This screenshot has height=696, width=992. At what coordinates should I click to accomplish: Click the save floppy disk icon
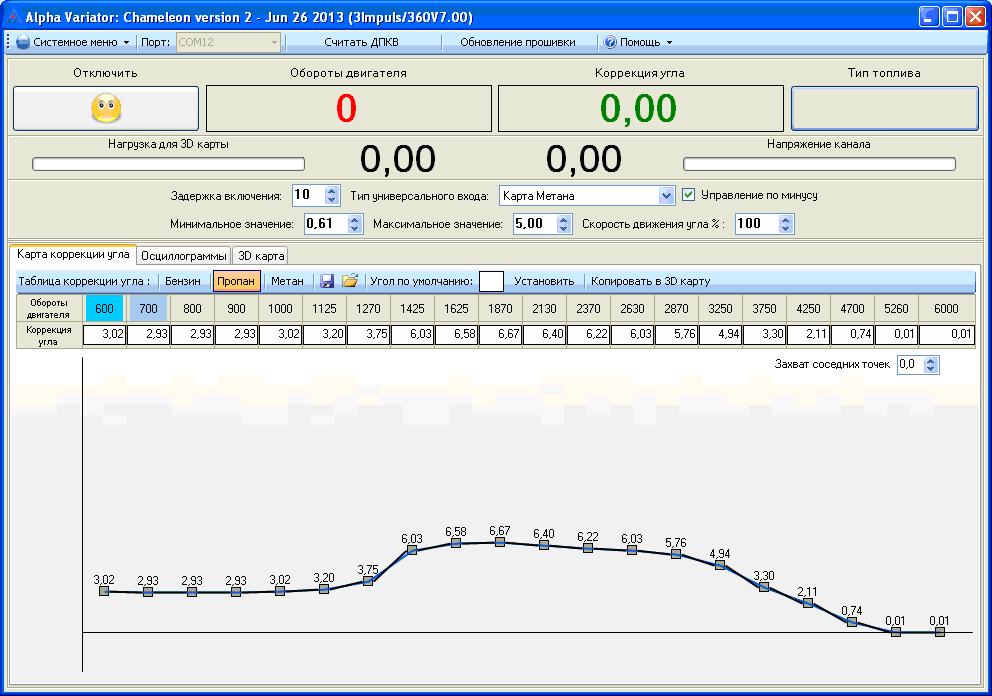[327, 282]
